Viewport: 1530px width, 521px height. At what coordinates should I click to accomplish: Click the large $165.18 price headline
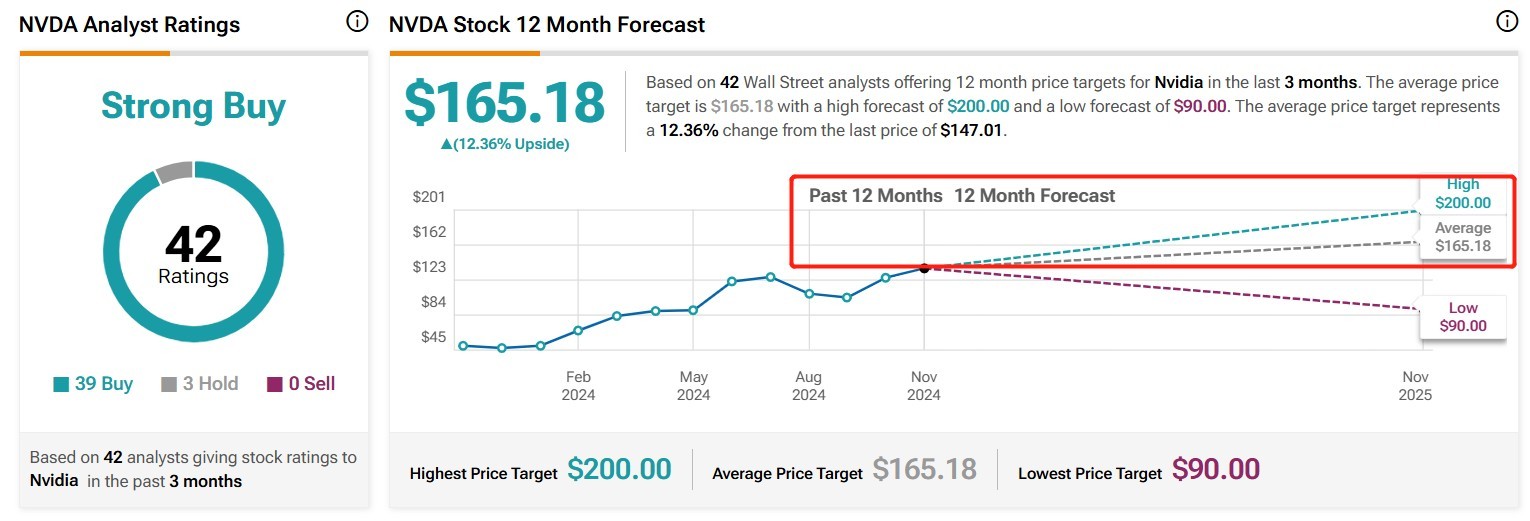tap(504, 102)
